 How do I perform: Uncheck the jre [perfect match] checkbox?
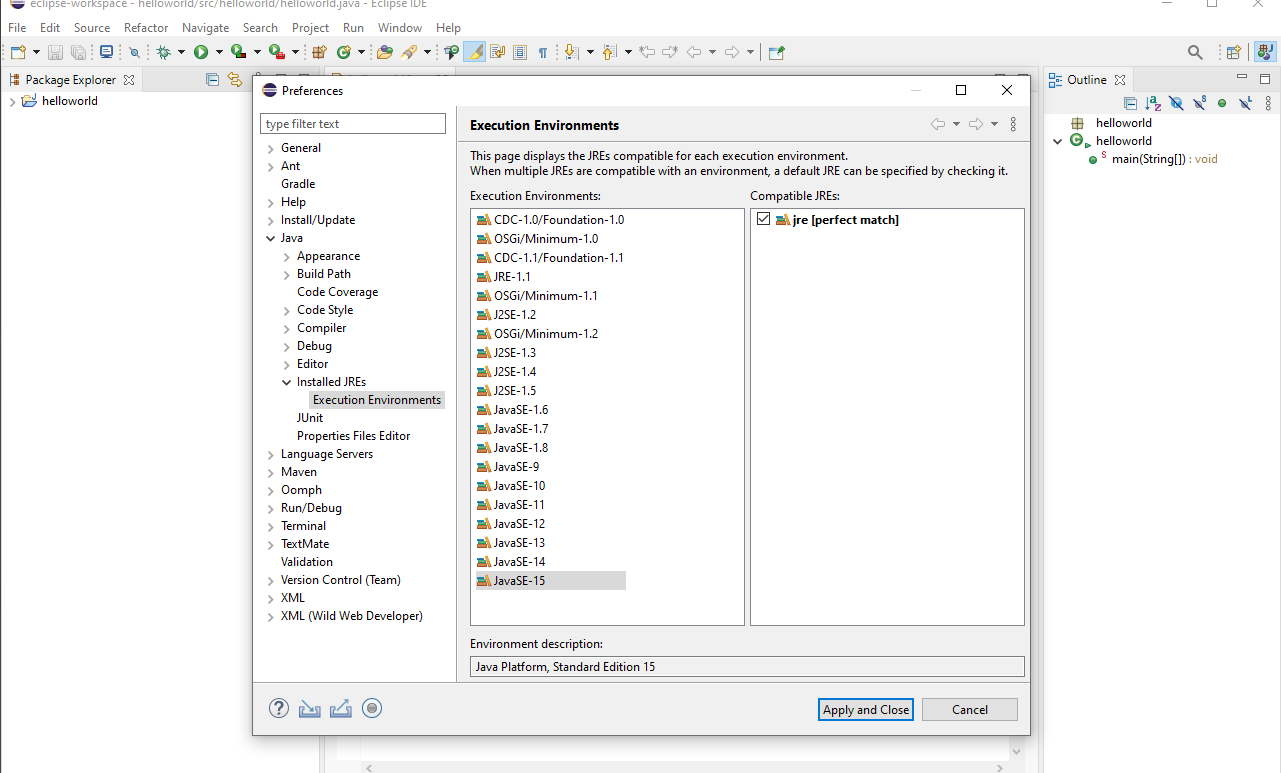click(764, 219)
